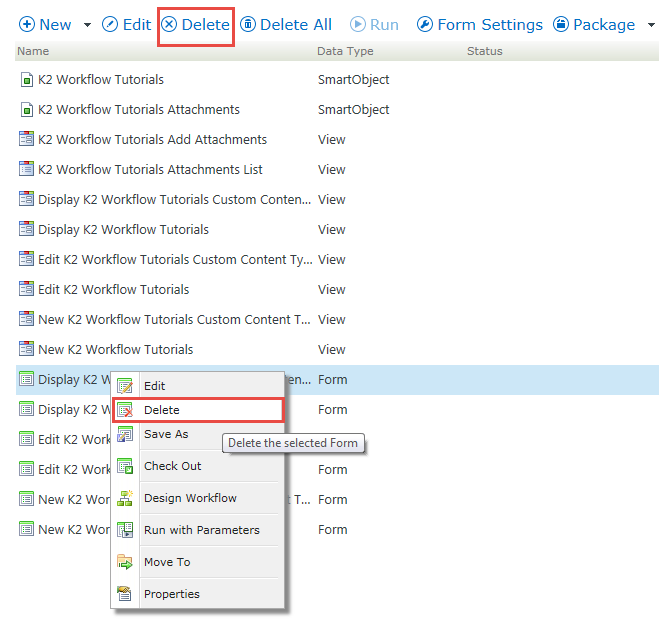Select Edit K2 Workflow Tutorials Custom Content Ty... view
Screen dimensions: 659x632
point(337,260)
